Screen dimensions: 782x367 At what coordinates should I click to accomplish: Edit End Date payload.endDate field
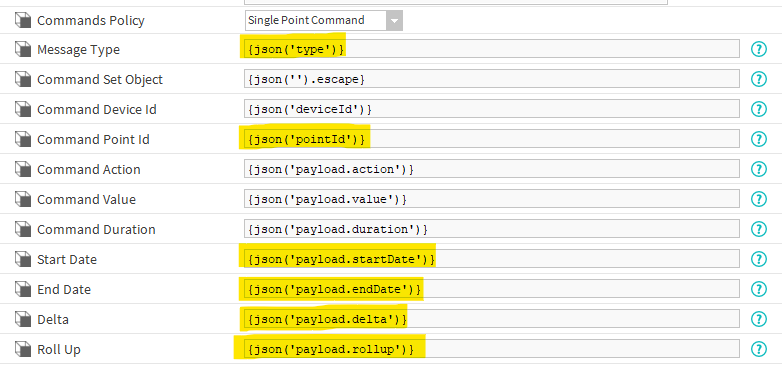pos(492,289)
